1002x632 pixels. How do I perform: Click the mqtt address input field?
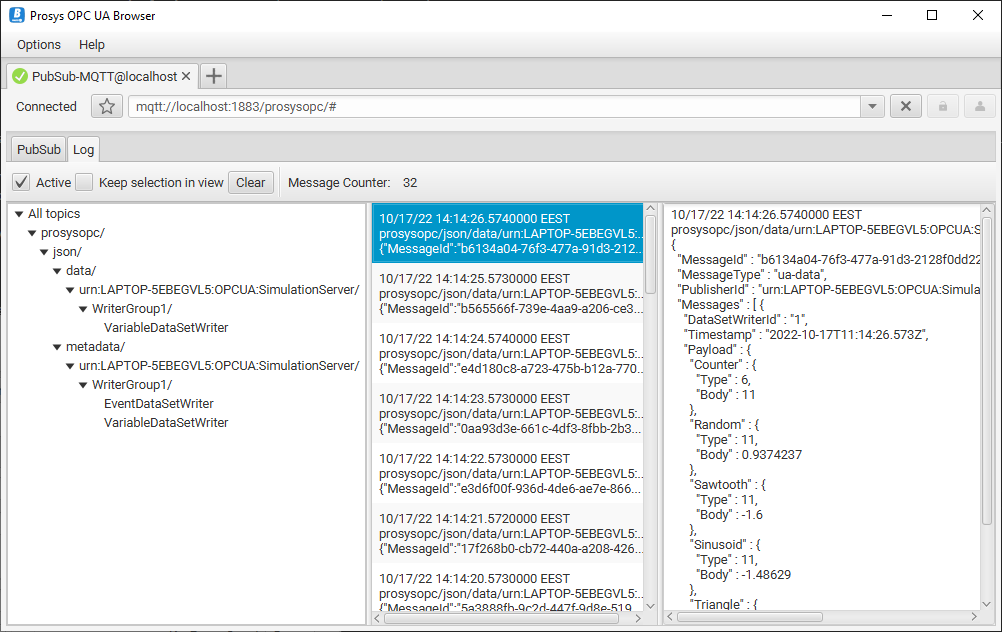point(494,106)
